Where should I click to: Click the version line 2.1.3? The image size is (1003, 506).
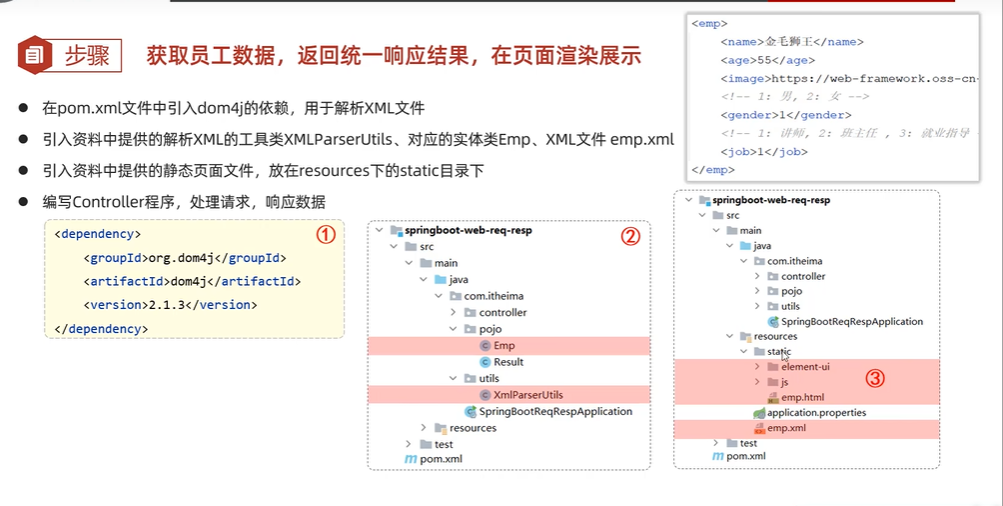click(x=170, y=305)
